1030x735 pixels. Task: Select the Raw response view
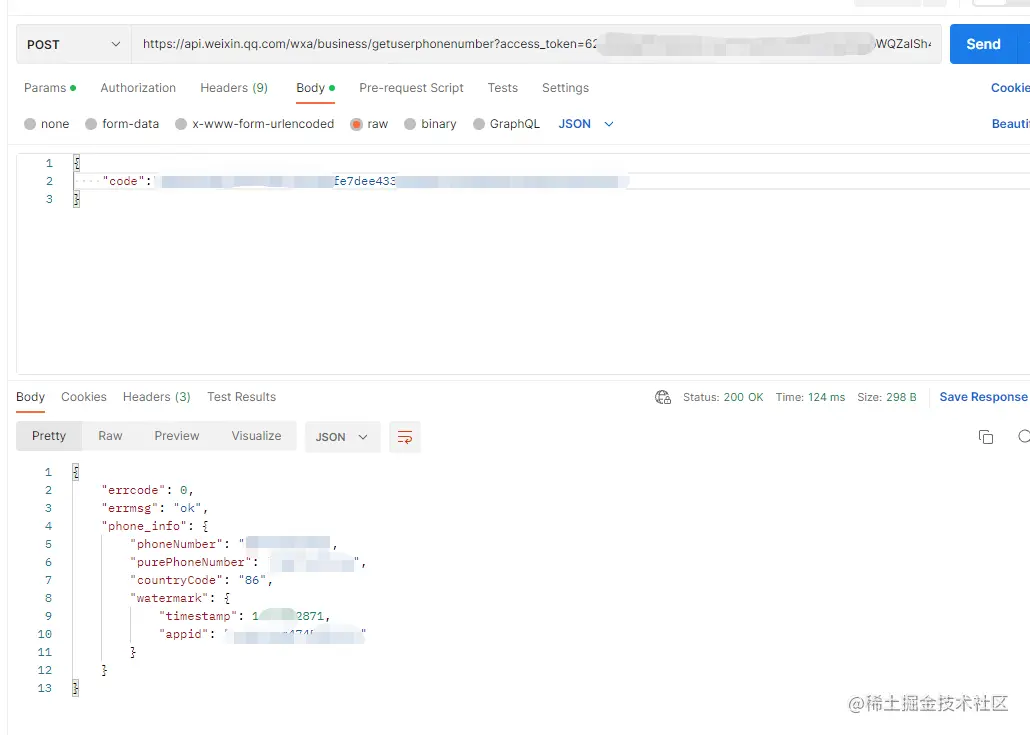point(110,436)
